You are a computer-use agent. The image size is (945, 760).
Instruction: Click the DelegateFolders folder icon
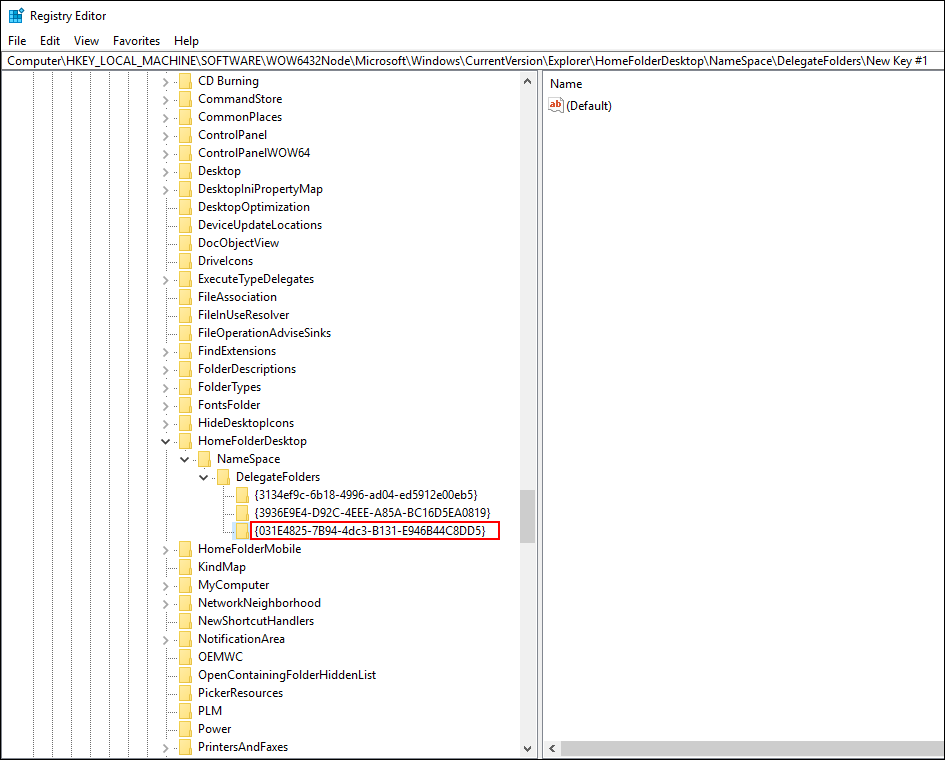click(224, 477)
